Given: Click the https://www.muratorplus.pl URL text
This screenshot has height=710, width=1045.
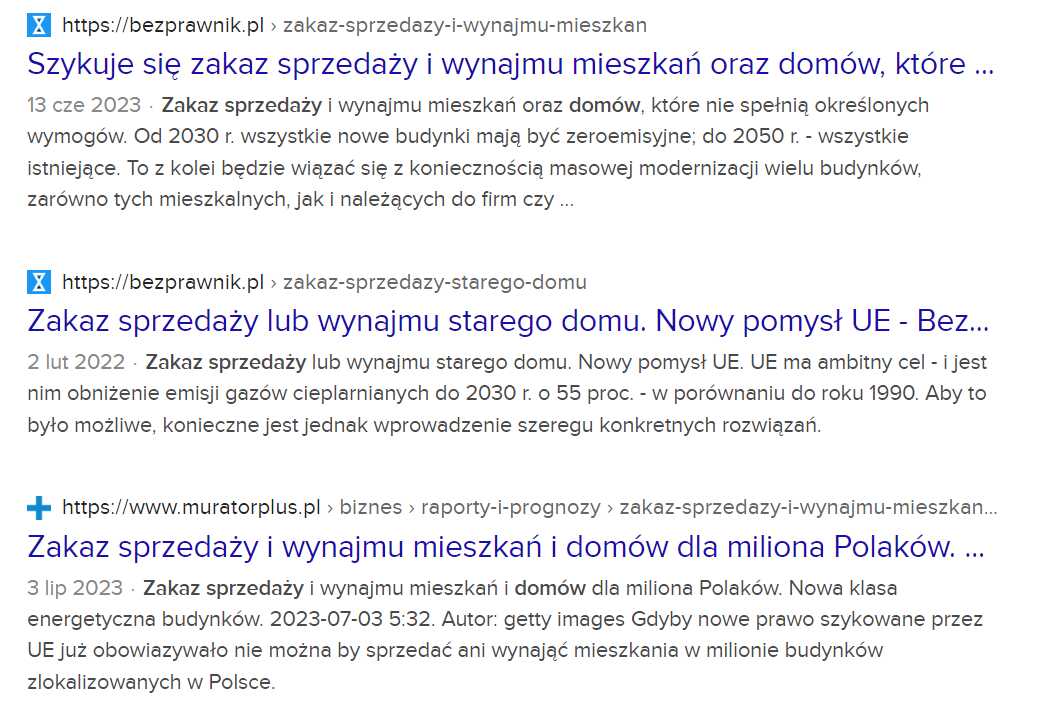Looking at the screenshot, I should point(191,507).
